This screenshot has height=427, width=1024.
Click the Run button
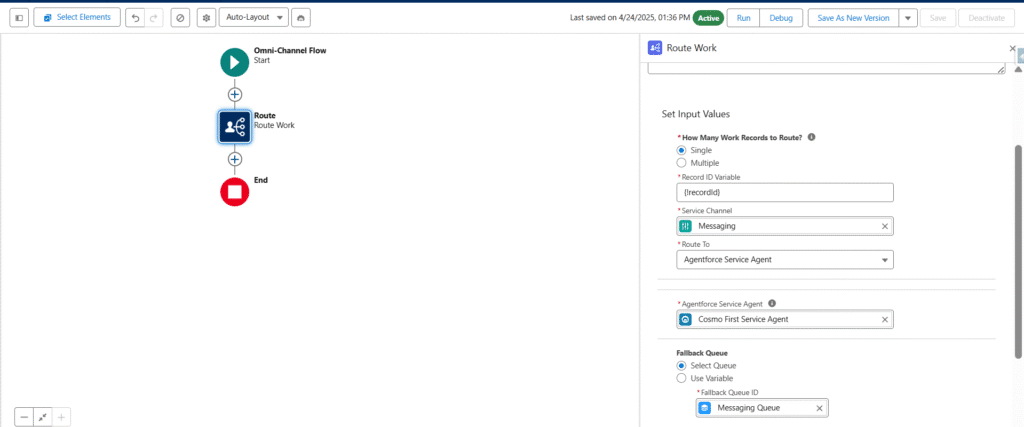point(743,18)
